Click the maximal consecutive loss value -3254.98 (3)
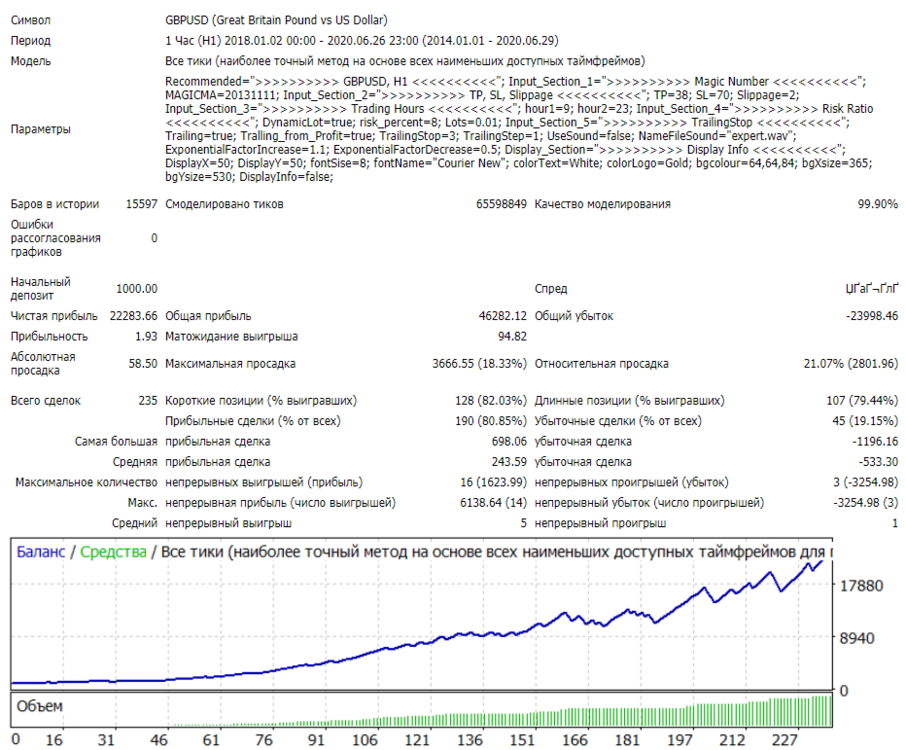Viewport: 906px width, 750px height. coord(866,503)
